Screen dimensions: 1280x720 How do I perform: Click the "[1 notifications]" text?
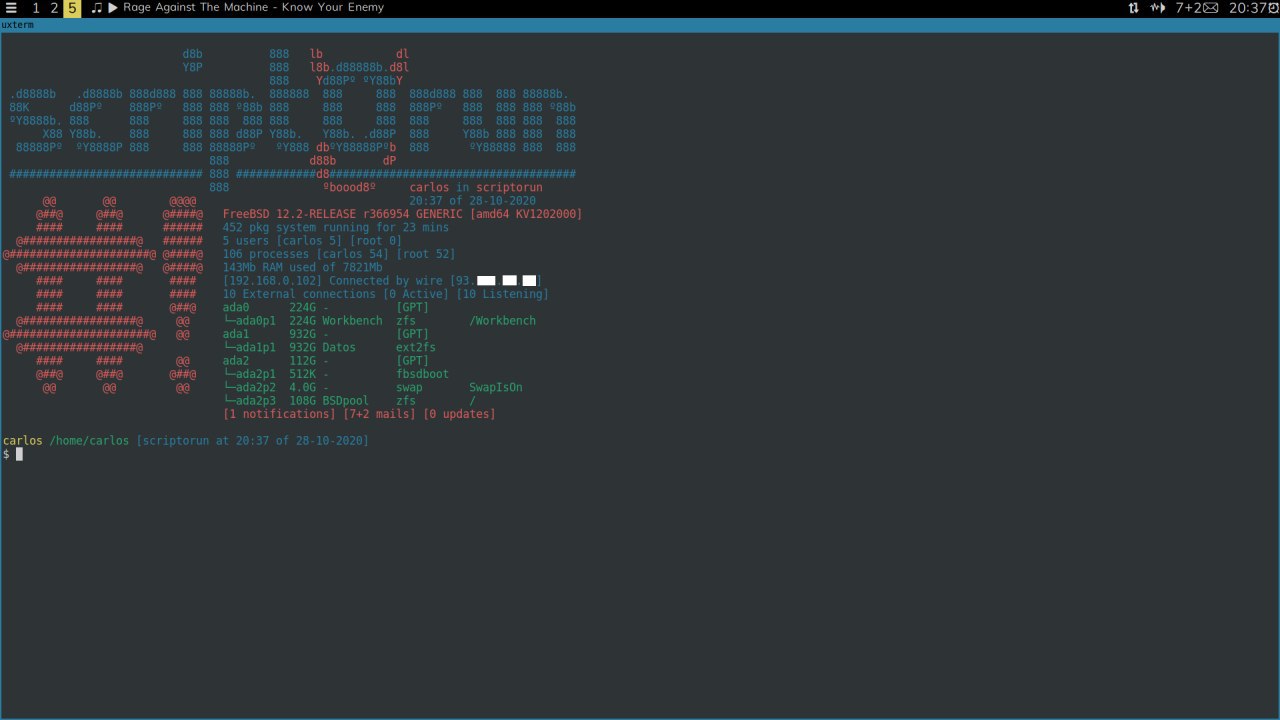pos(279,414)
